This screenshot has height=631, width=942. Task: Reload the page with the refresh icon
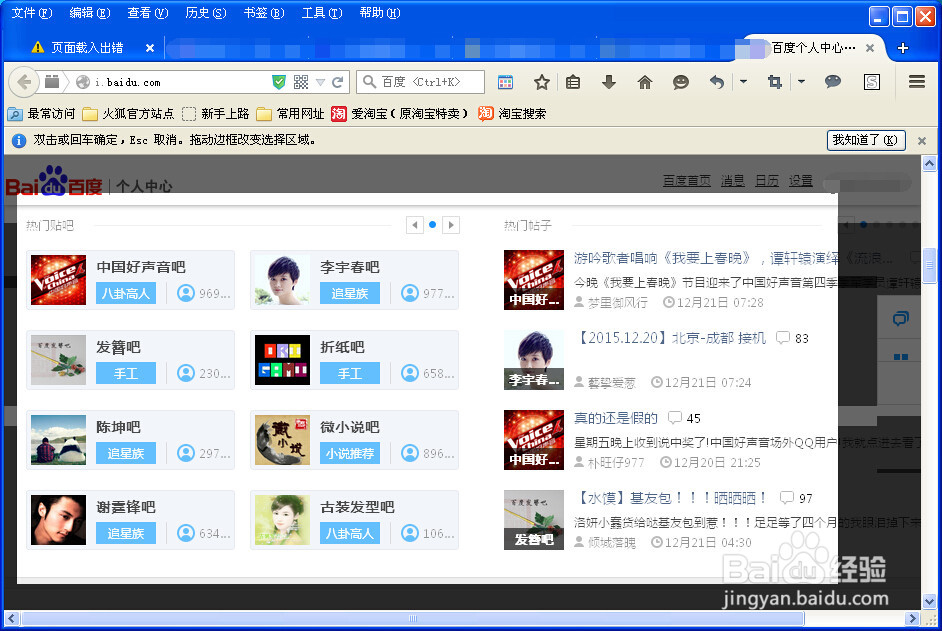(338, 82)
